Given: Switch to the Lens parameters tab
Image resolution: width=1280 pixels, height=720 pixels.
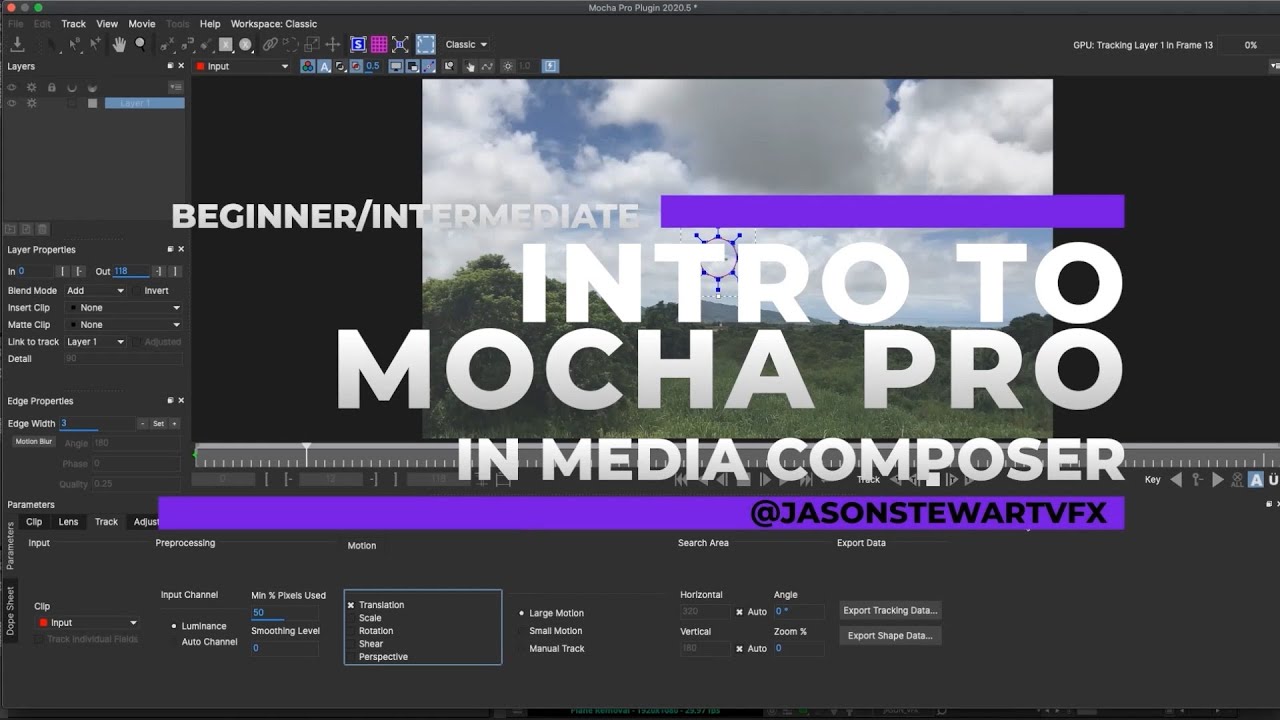Looking at the screenshot, I should pyautogui.click(x=68, y=522).
